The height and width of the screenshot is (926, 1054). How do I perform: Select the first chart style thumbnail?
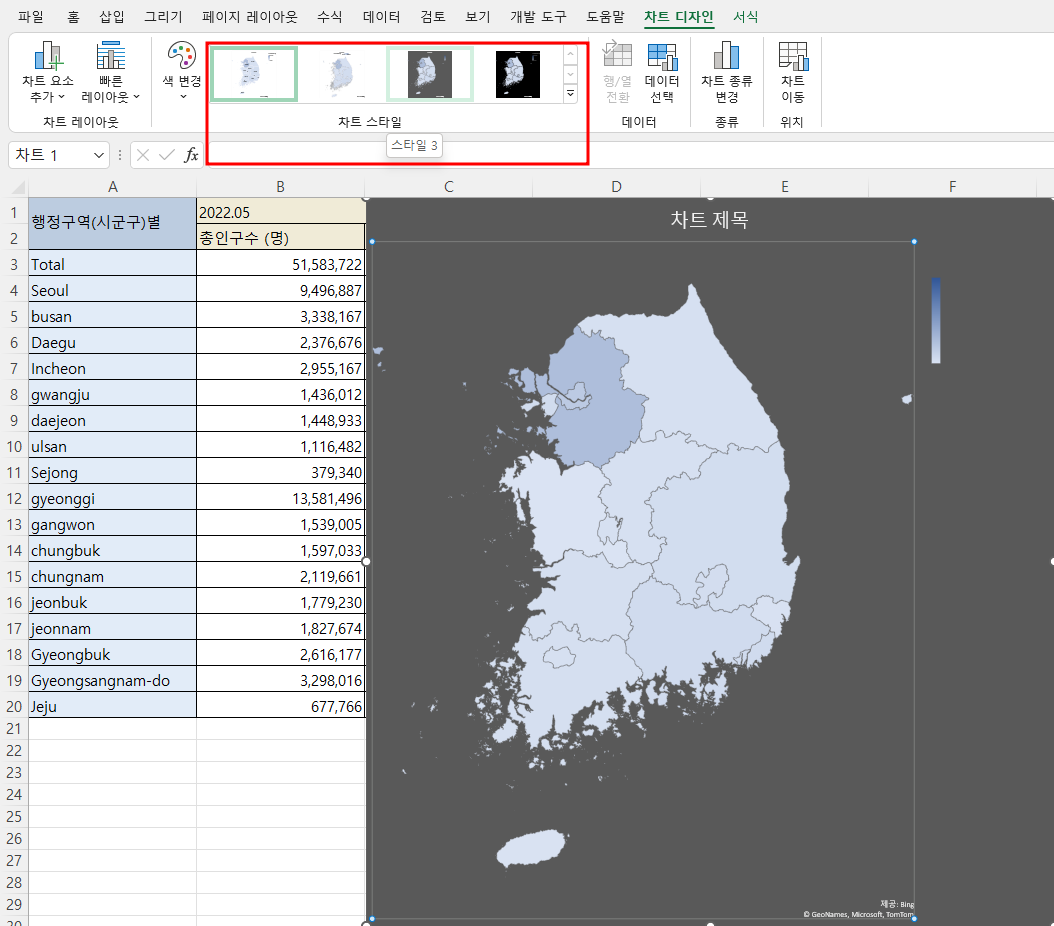click(x=254, y=74)
